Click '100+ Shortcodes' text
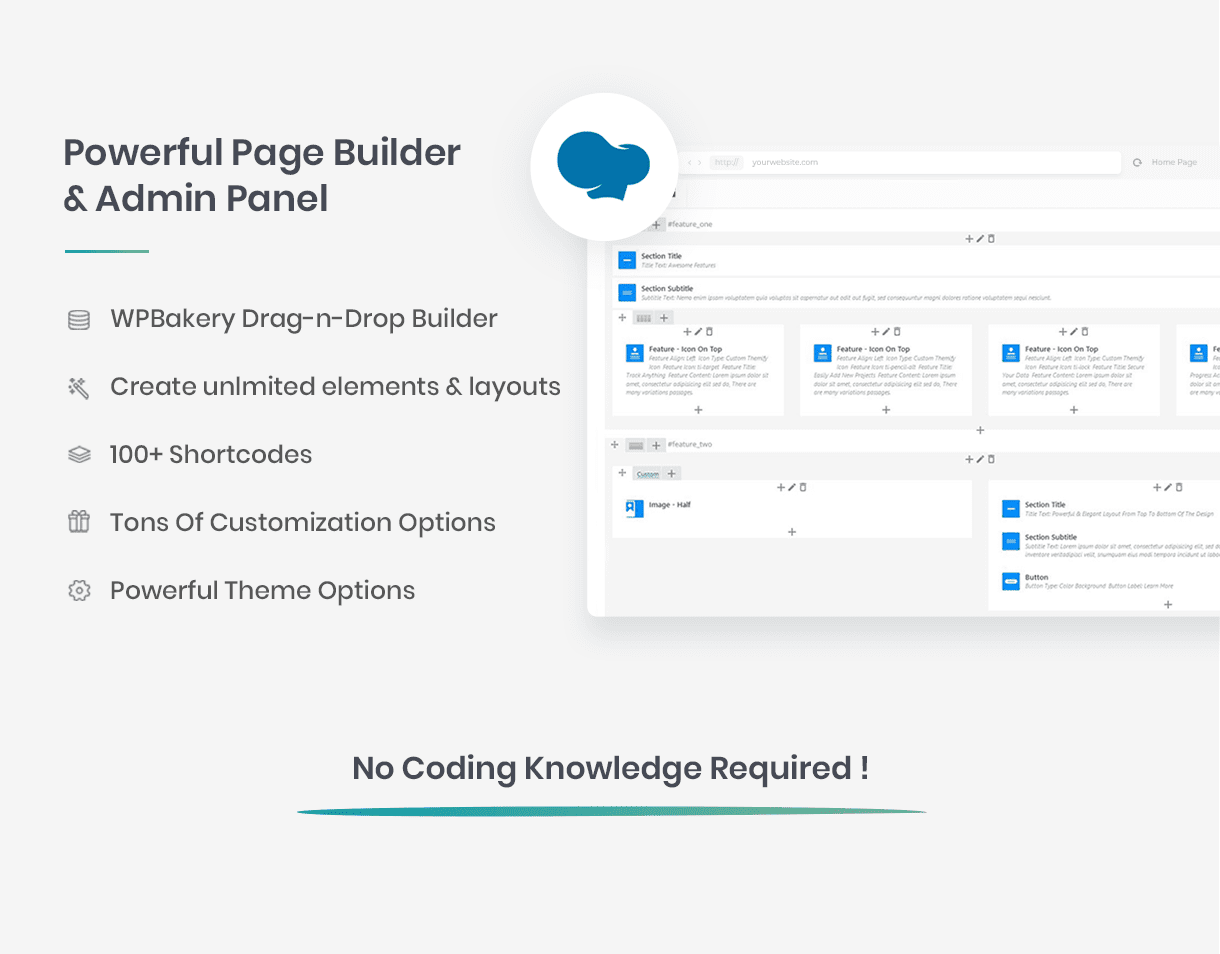The width and height of the screenshot is (1220, 954). [x=211, y=454]
